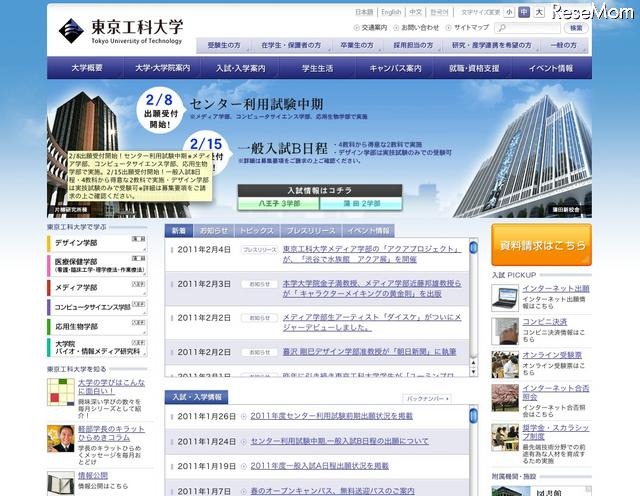Viewport: 640px width, 496px height.
Task: Open メディア学部 faculty item
Action: tap(97, 287)
